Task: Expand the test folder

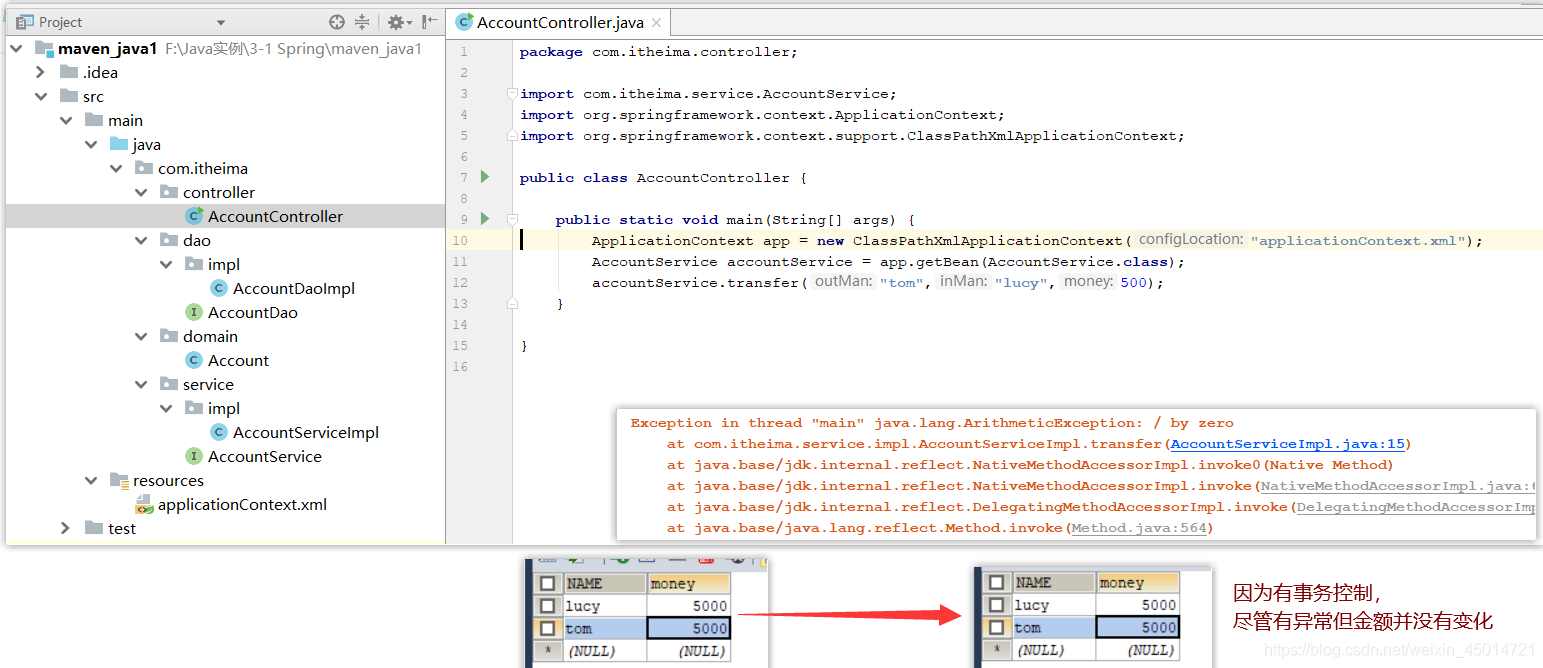Action: [65, 528]
